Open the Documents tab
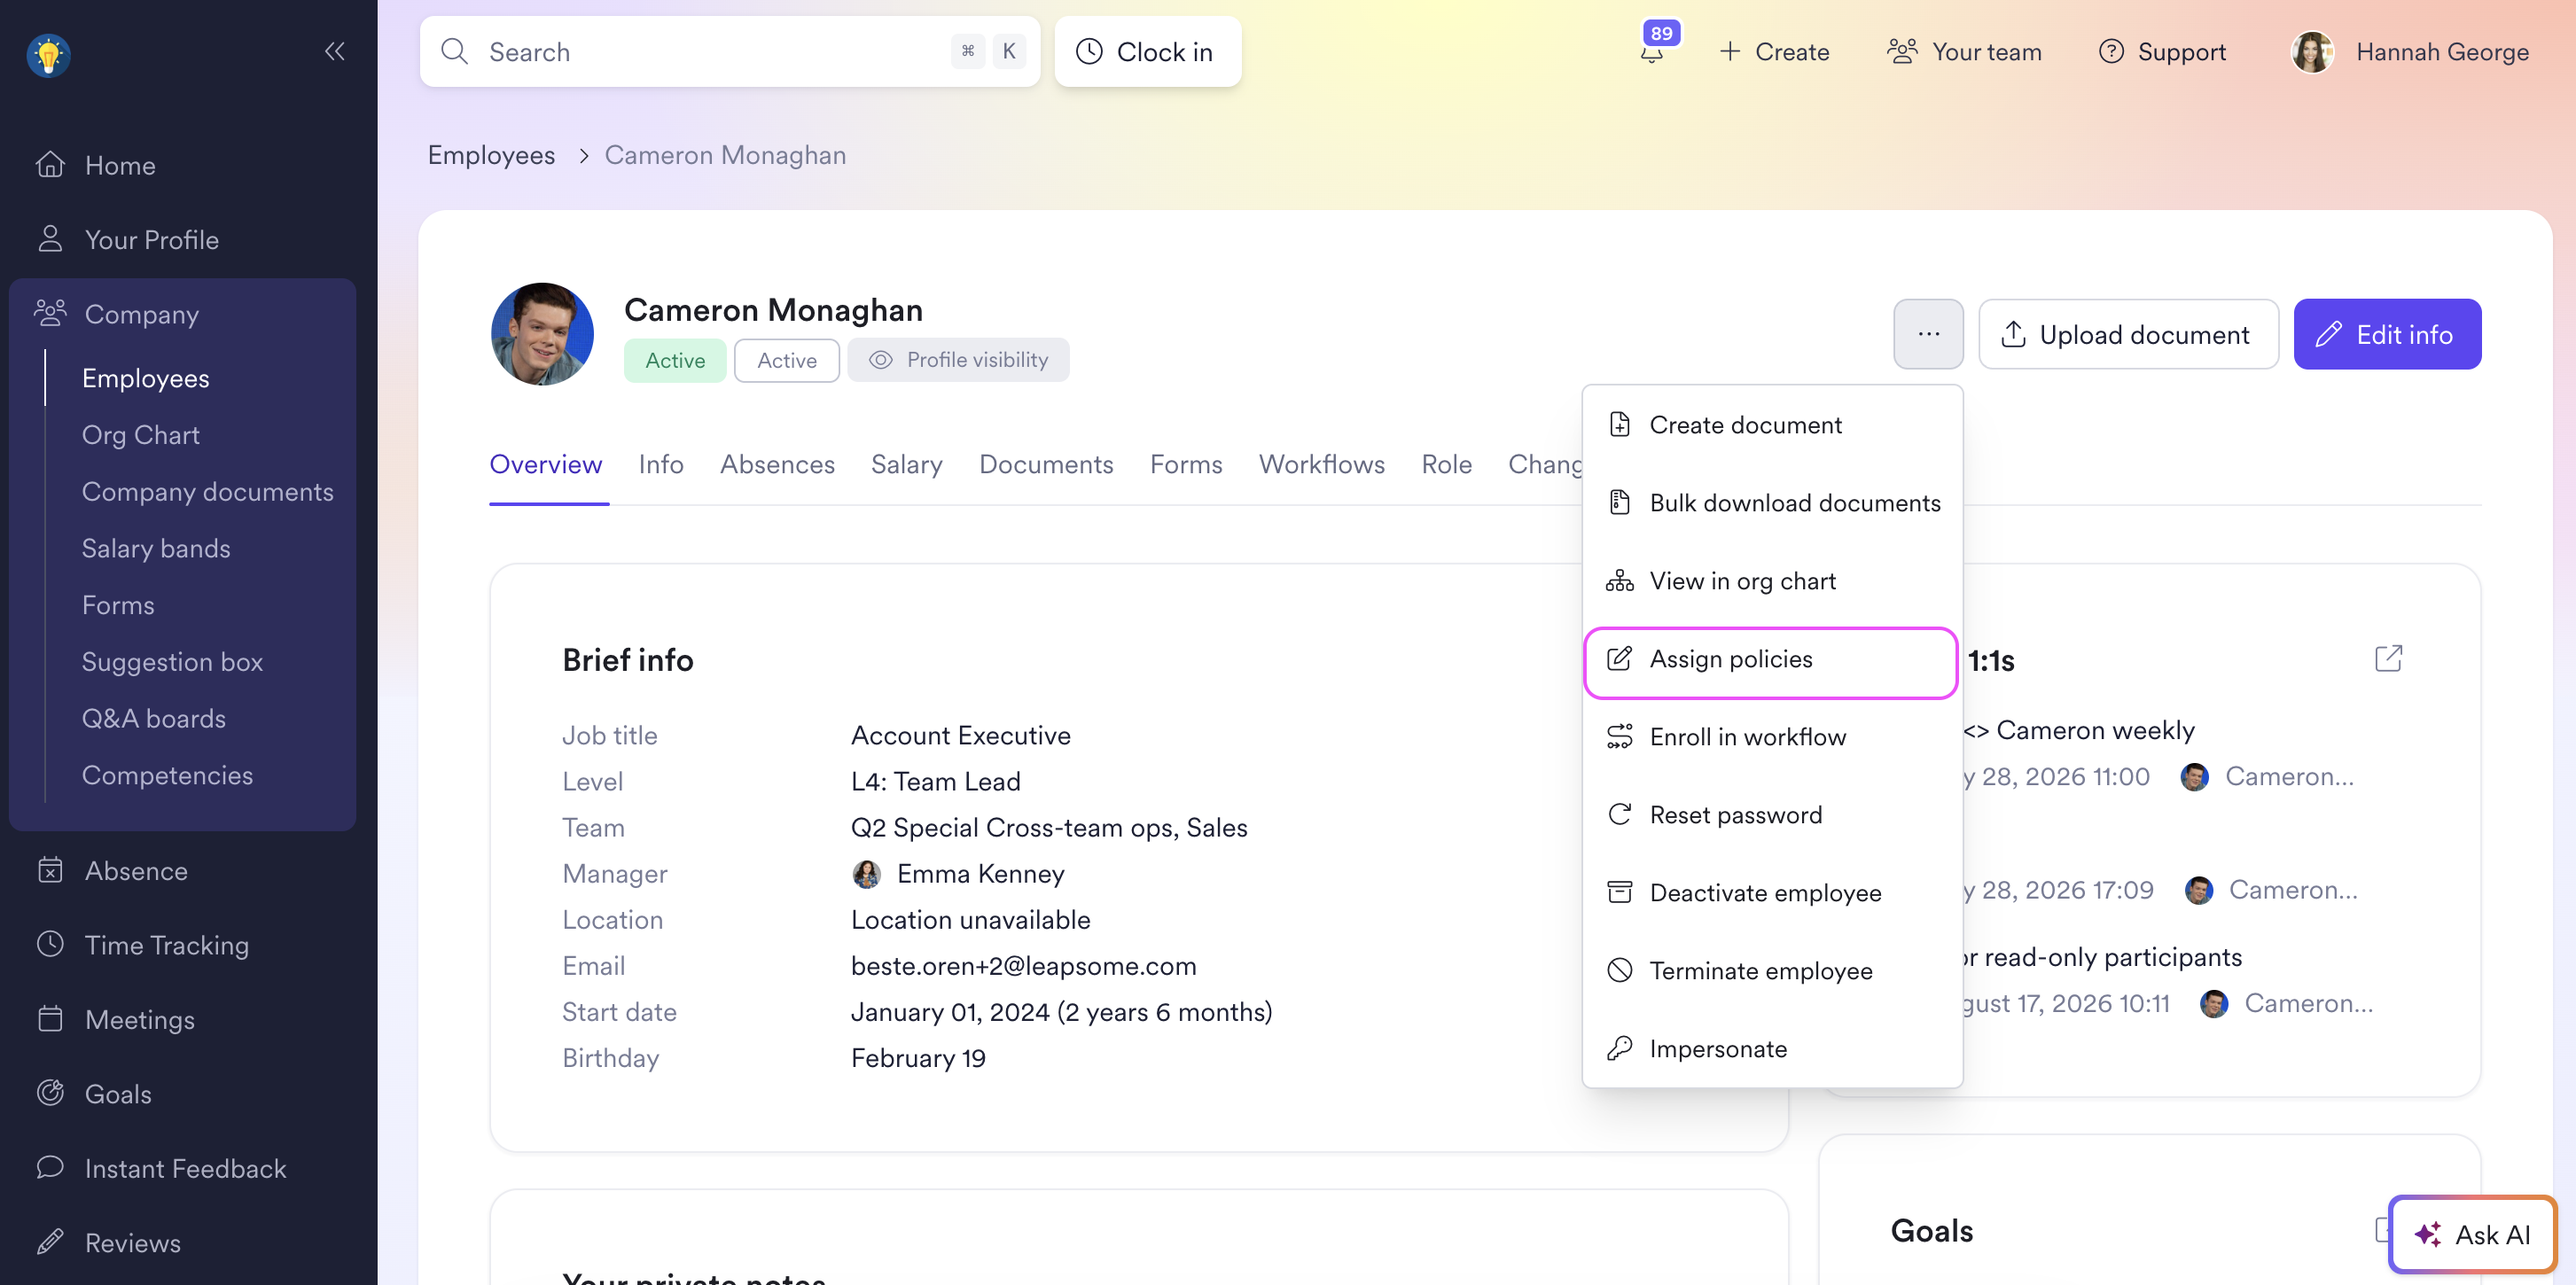 pos(1046,464)
